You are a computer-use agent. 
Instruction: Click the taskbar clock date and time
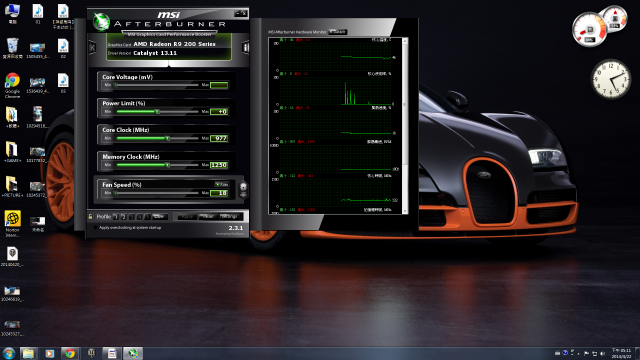click(x=622, y=353)
